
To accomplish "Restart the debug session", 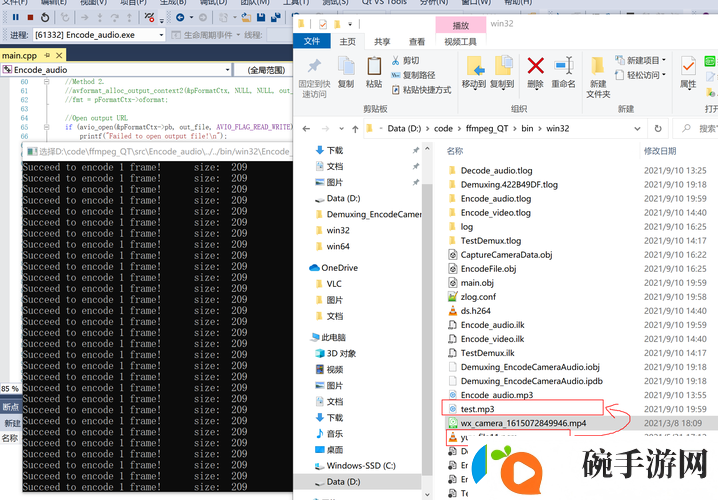I will [x=45, y=17].
